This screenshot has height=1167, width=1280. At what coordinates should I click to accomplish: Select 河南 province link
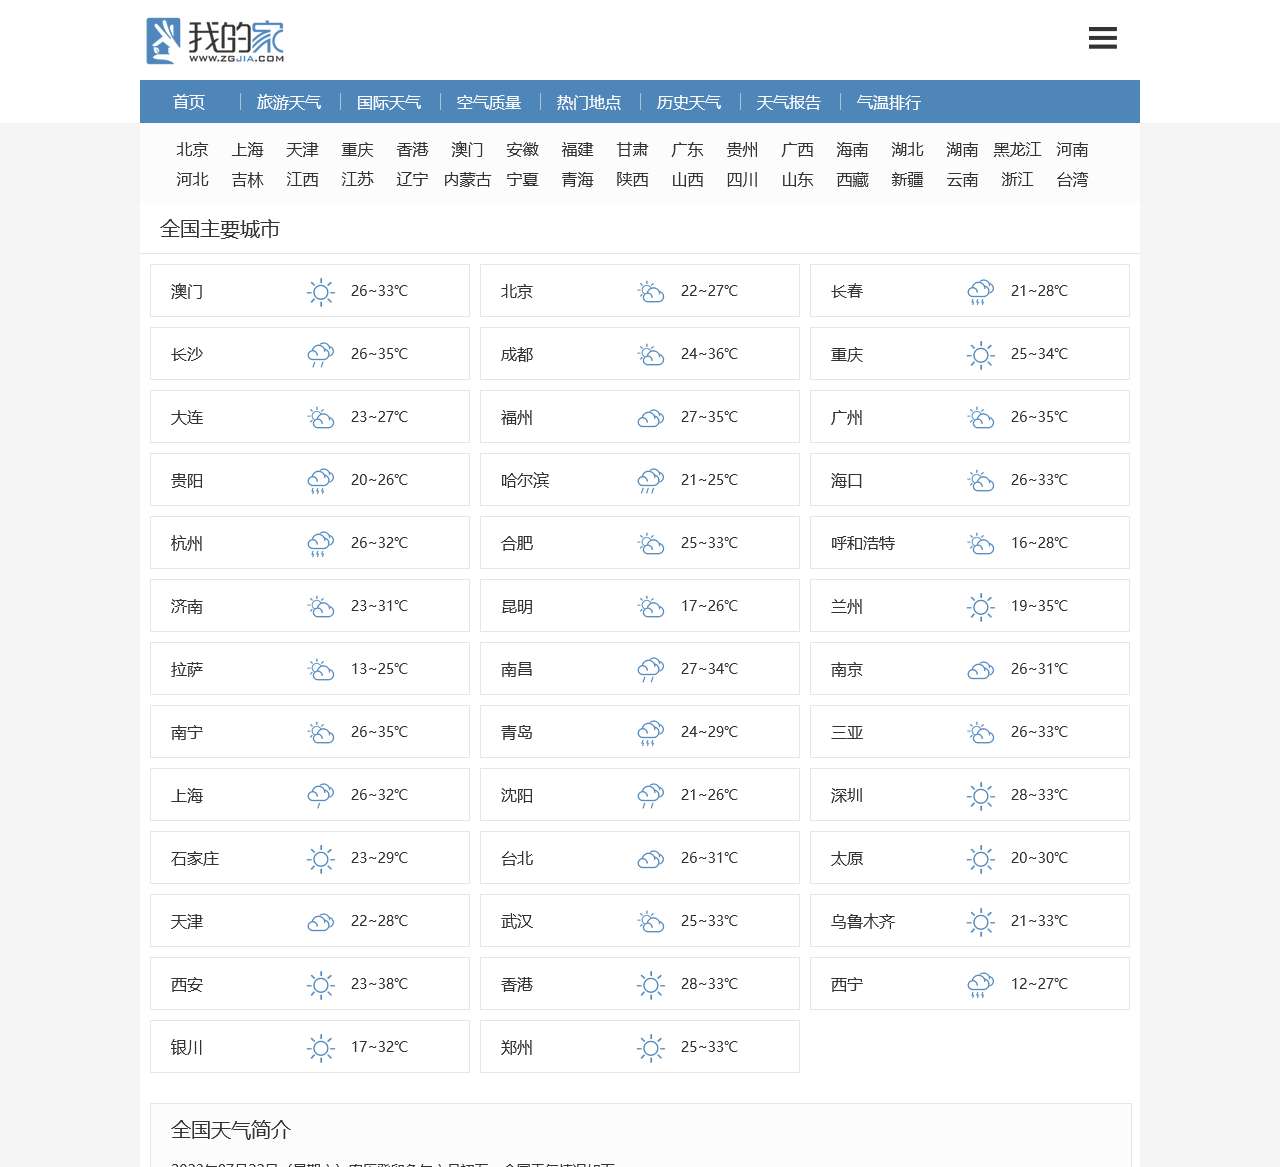pos(1072,149)
